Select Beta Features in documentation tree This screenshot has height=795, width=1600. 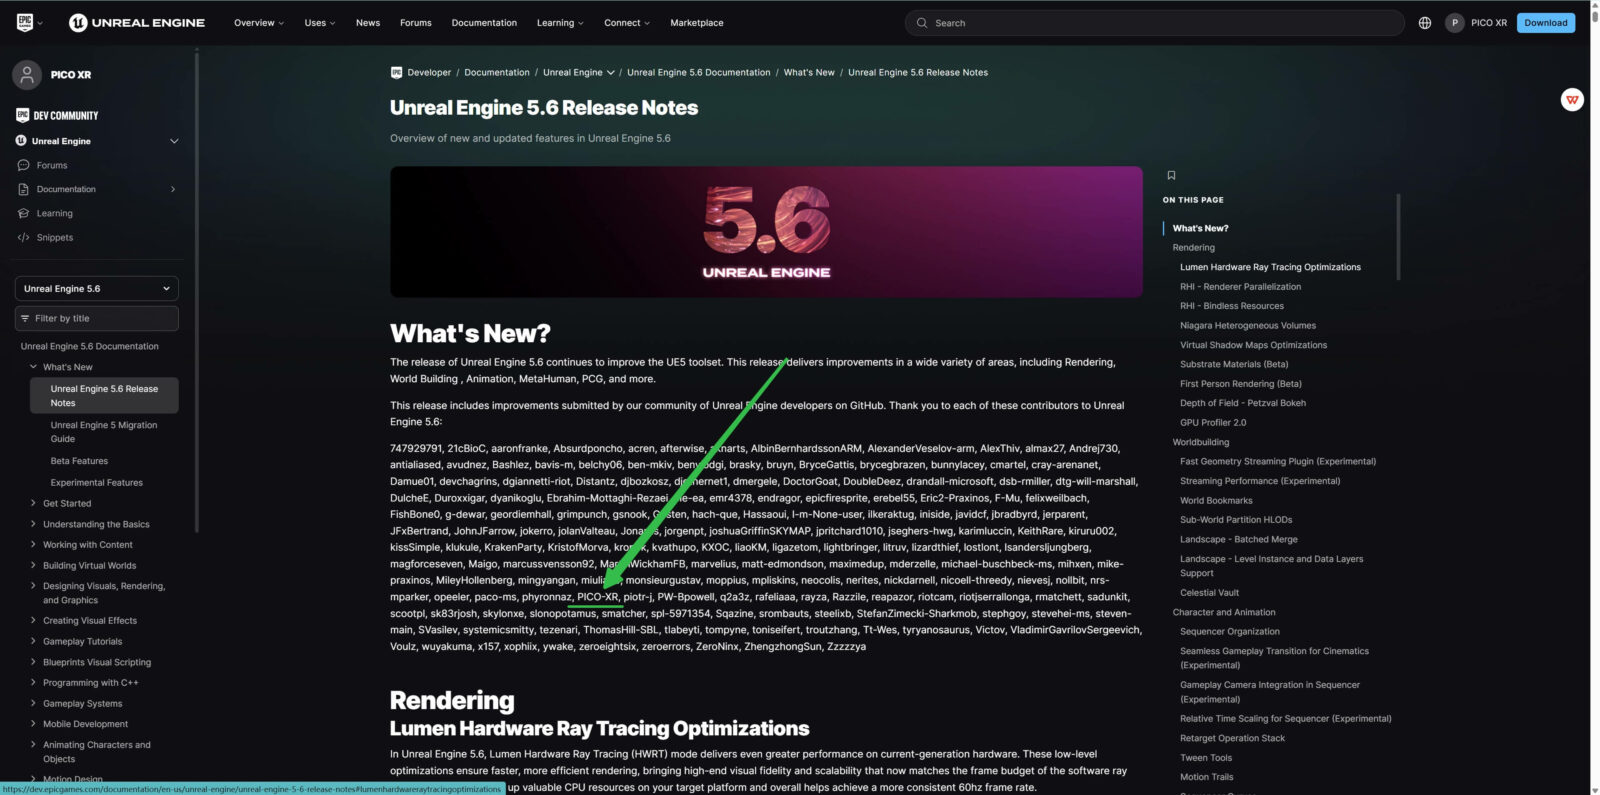coord(79,461)
